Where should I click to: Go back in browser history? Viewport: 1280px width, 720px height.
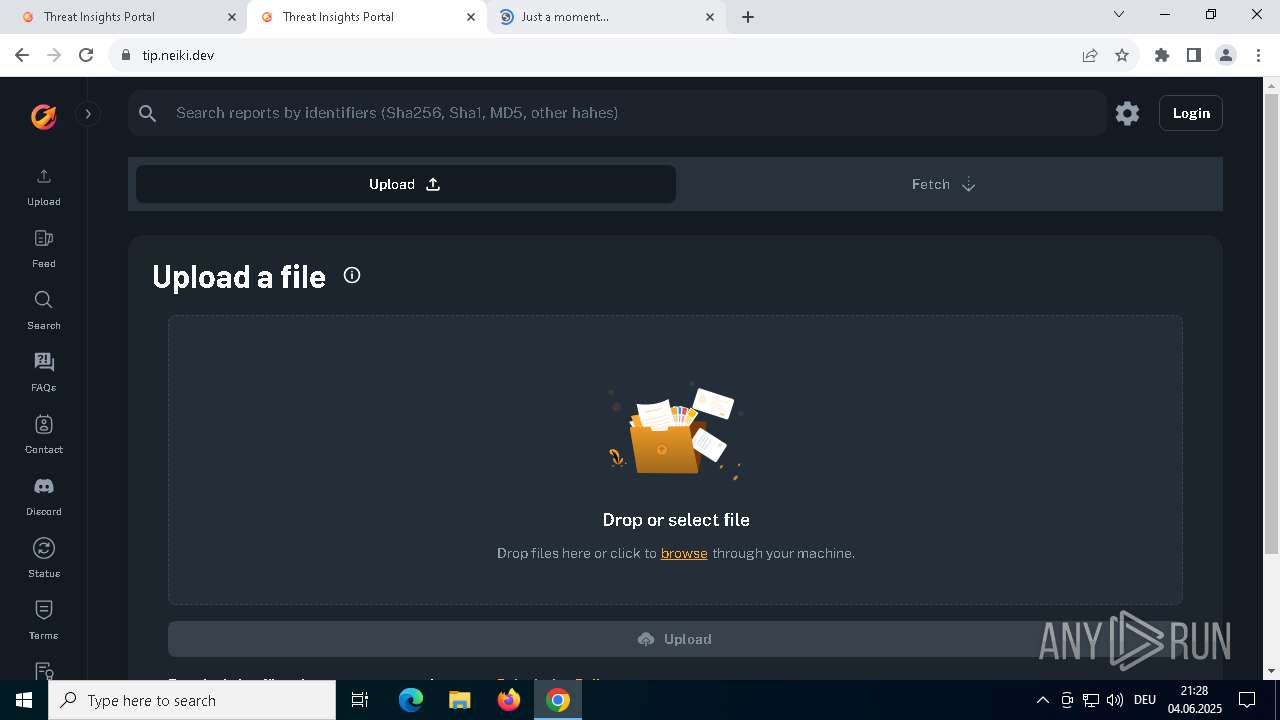pyautogui.click(x=22, y=55)
